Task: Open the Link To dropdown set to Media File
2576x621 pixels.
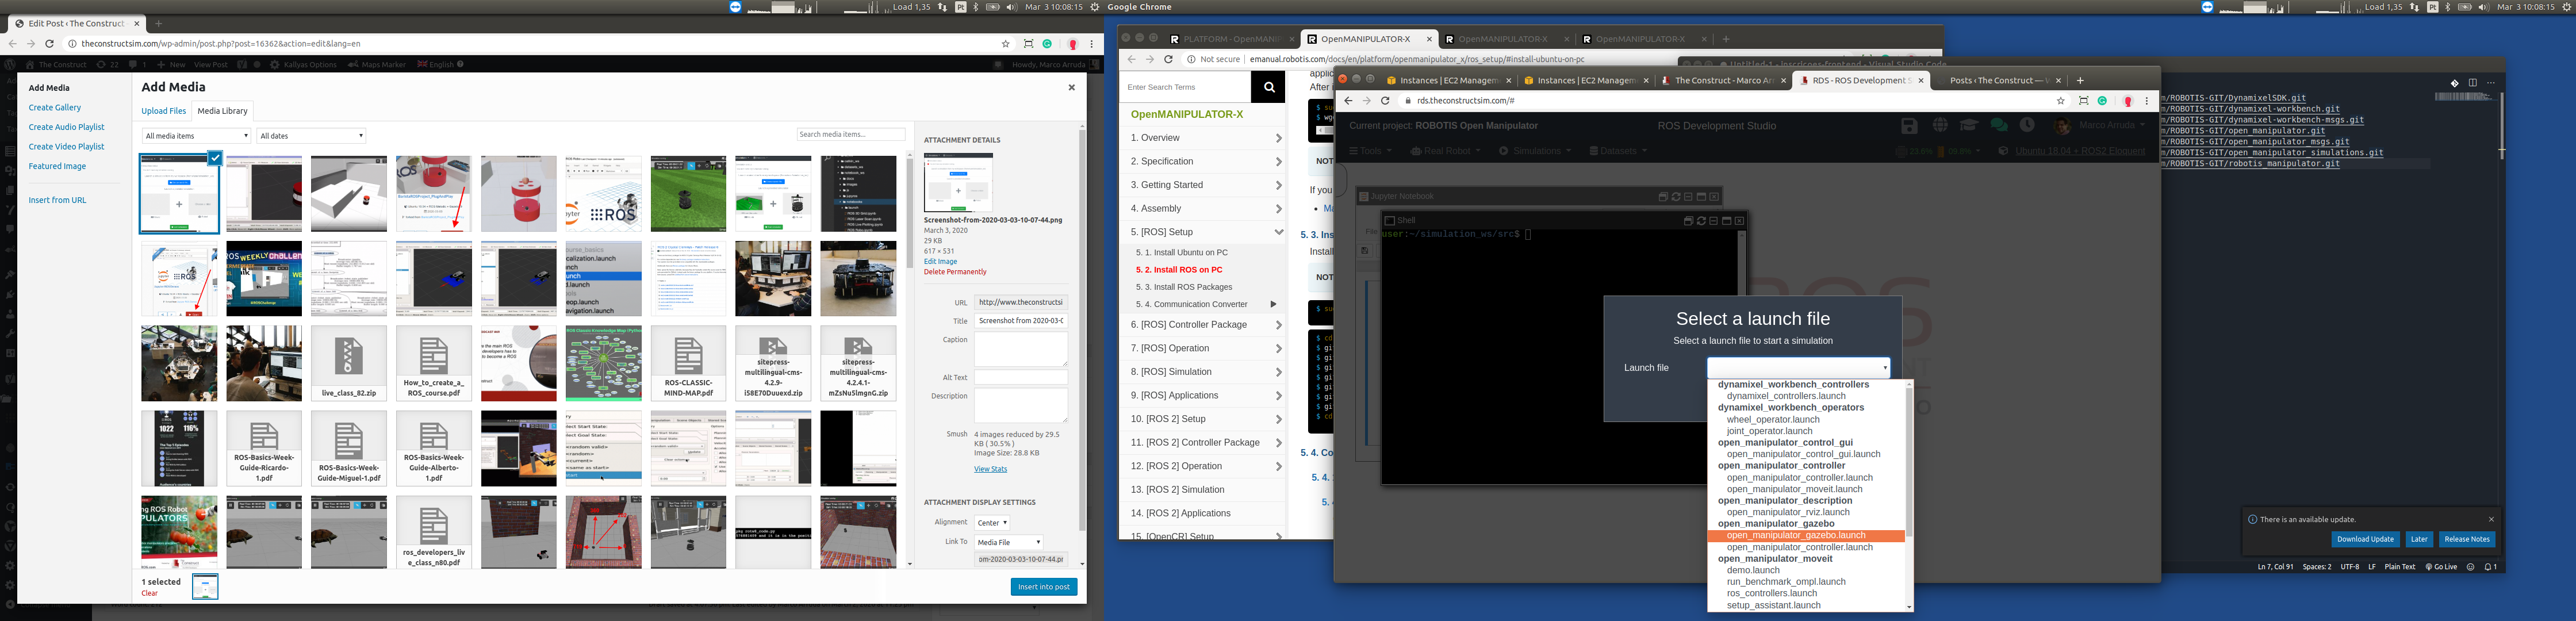Action: tap(1009, 542)
